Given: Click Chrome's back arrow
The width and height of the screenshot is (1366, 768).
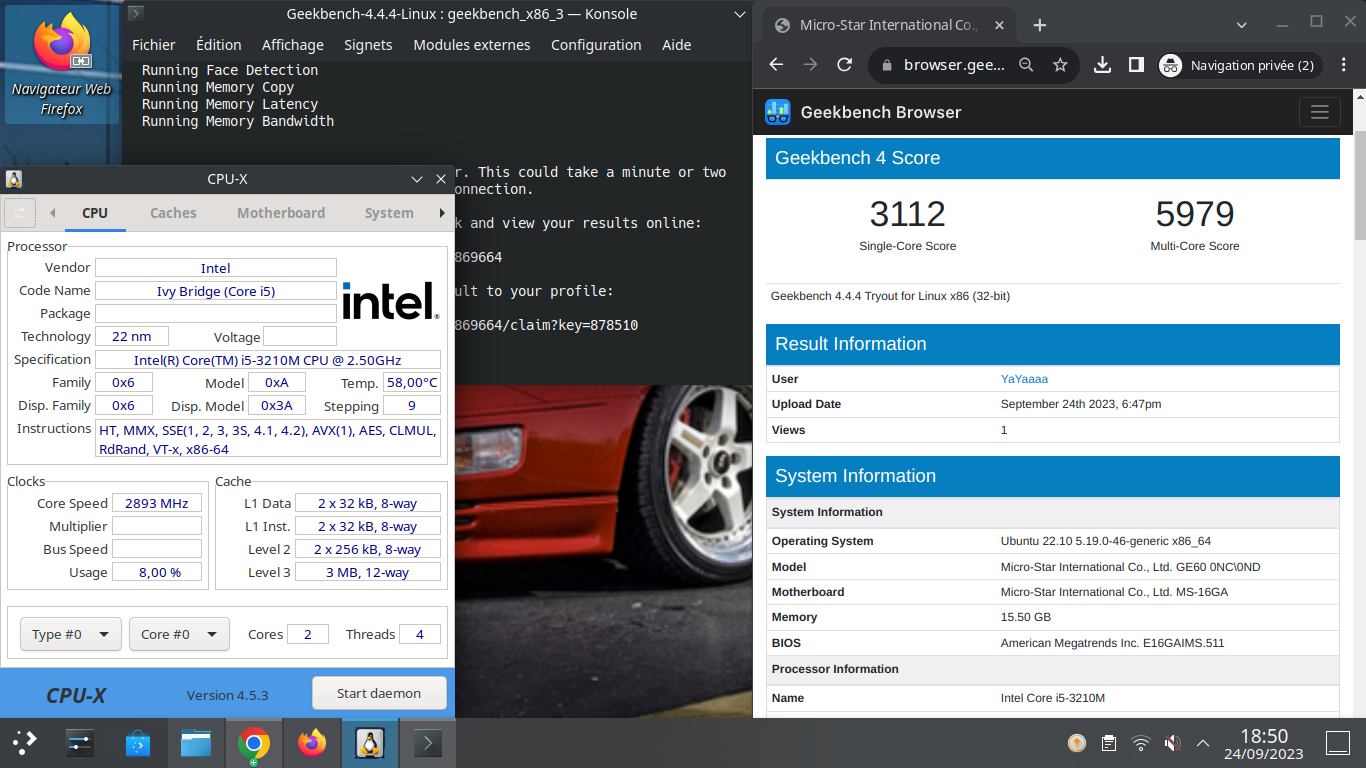Looking at the screenshot, I should coord(777,65).
